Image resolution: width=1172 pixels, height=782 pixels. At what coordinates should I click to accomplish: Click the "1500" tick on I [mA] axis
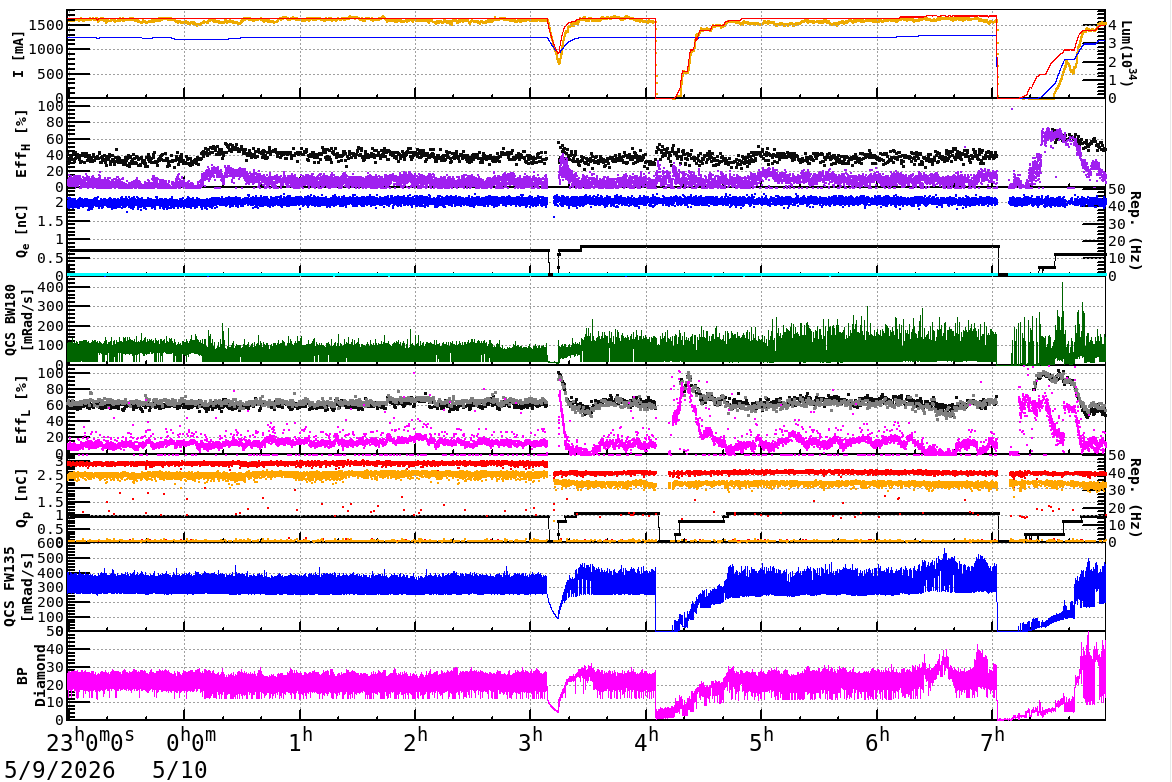pyautogui.click(x=46, y=25)
